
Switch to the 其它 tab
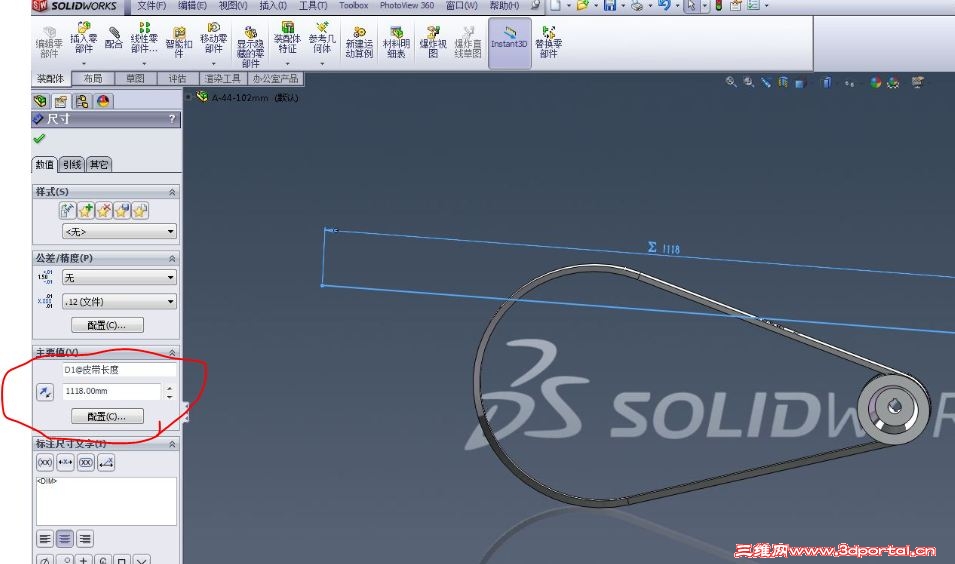[99, 164]
